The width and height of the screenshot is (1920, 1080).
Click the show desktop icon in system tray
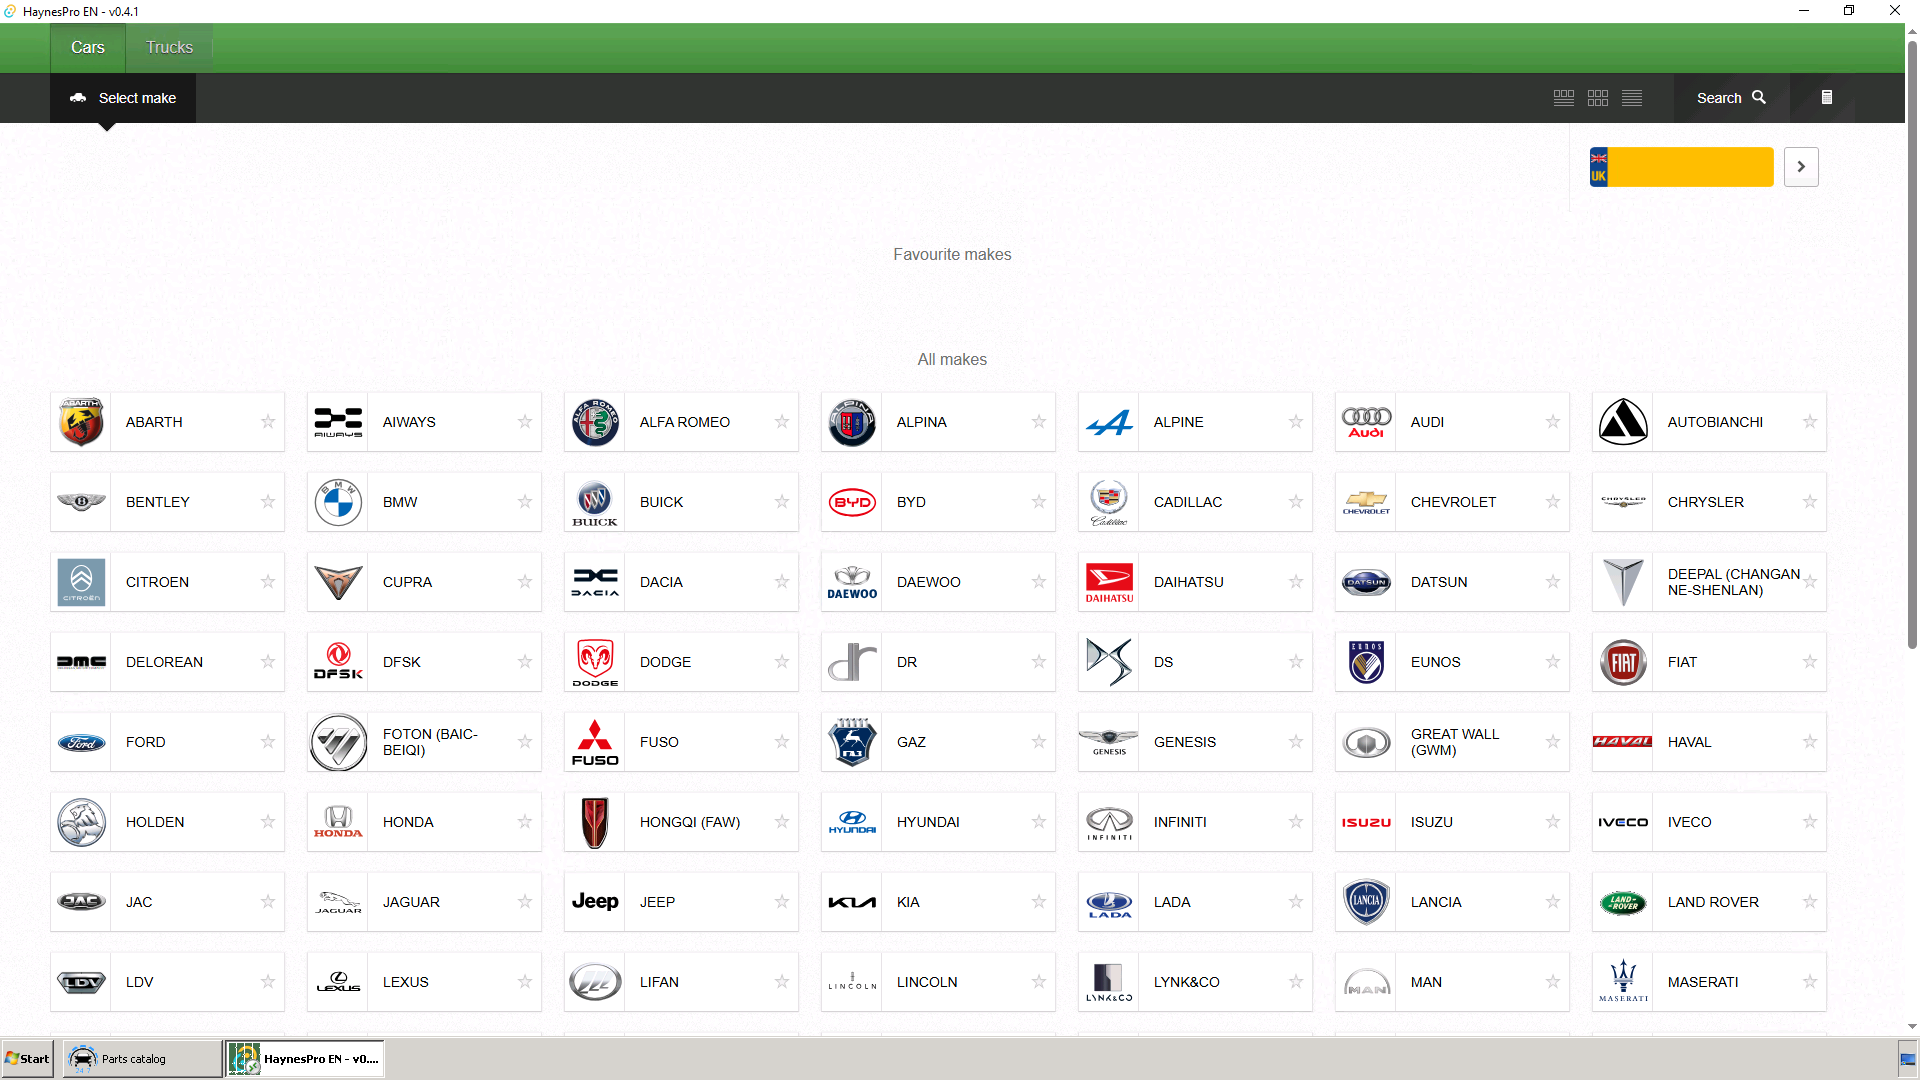point(1908,1059)
